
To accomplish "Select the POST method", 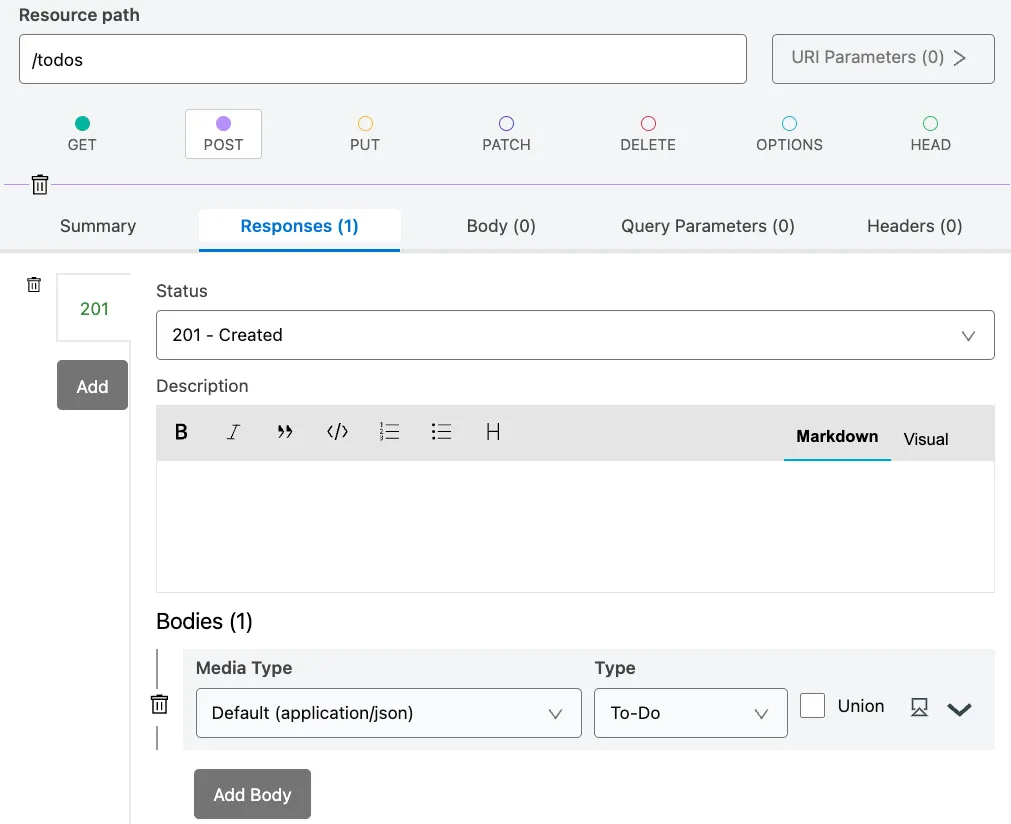I will pyautogui.click(x=223, y=134).
